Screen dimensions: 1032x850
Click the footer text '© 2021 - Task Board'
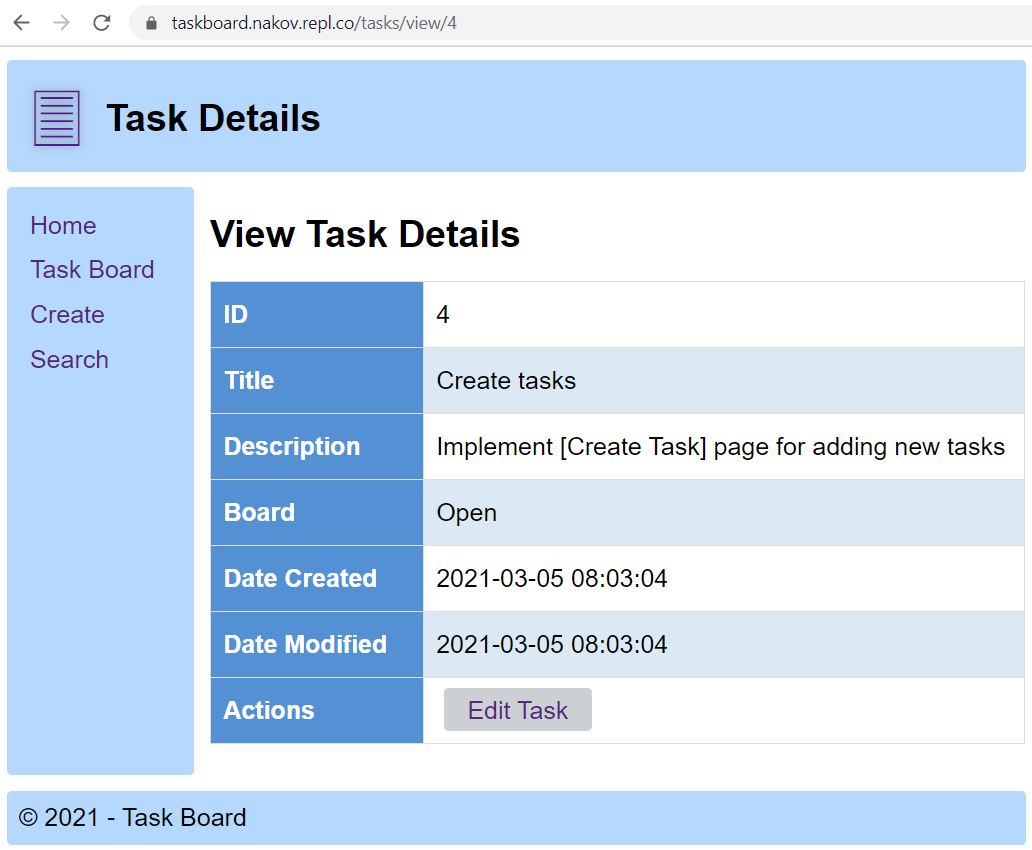pyautogui.click(x=136, y=817)
